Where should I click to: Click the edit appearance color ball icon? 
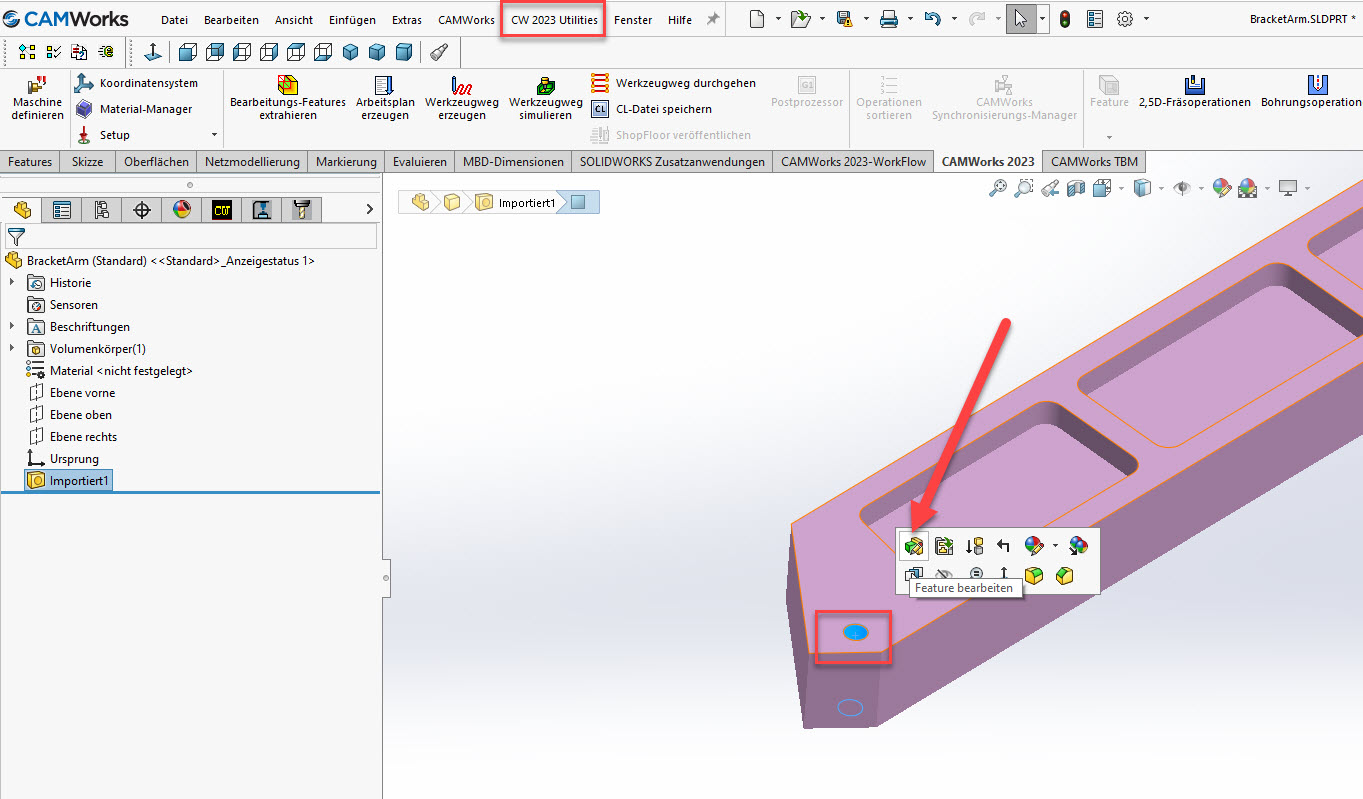pyautogui.click(x=1221, y=187)
